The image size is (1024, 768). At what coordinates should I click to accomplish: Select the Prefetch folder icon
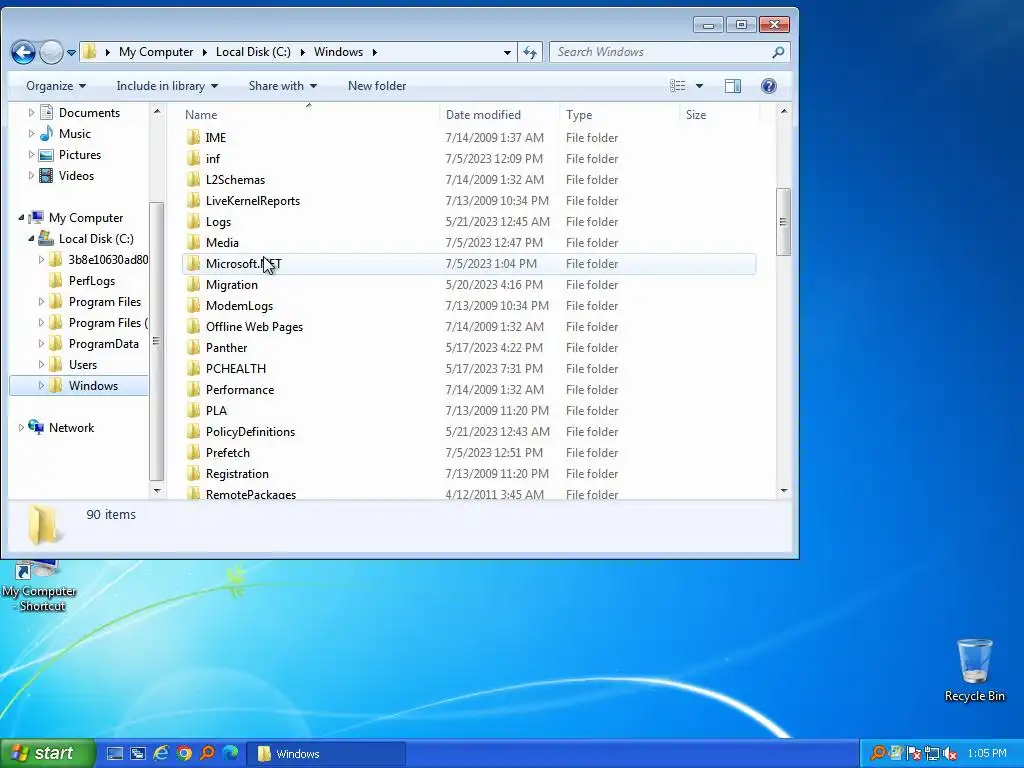[x=193, y=453]
